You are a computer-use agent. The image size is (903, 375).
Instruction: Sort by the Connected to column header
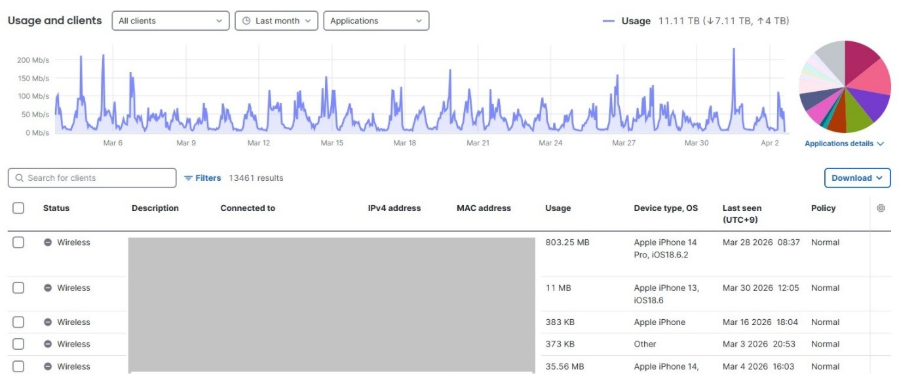coord(248,208)
